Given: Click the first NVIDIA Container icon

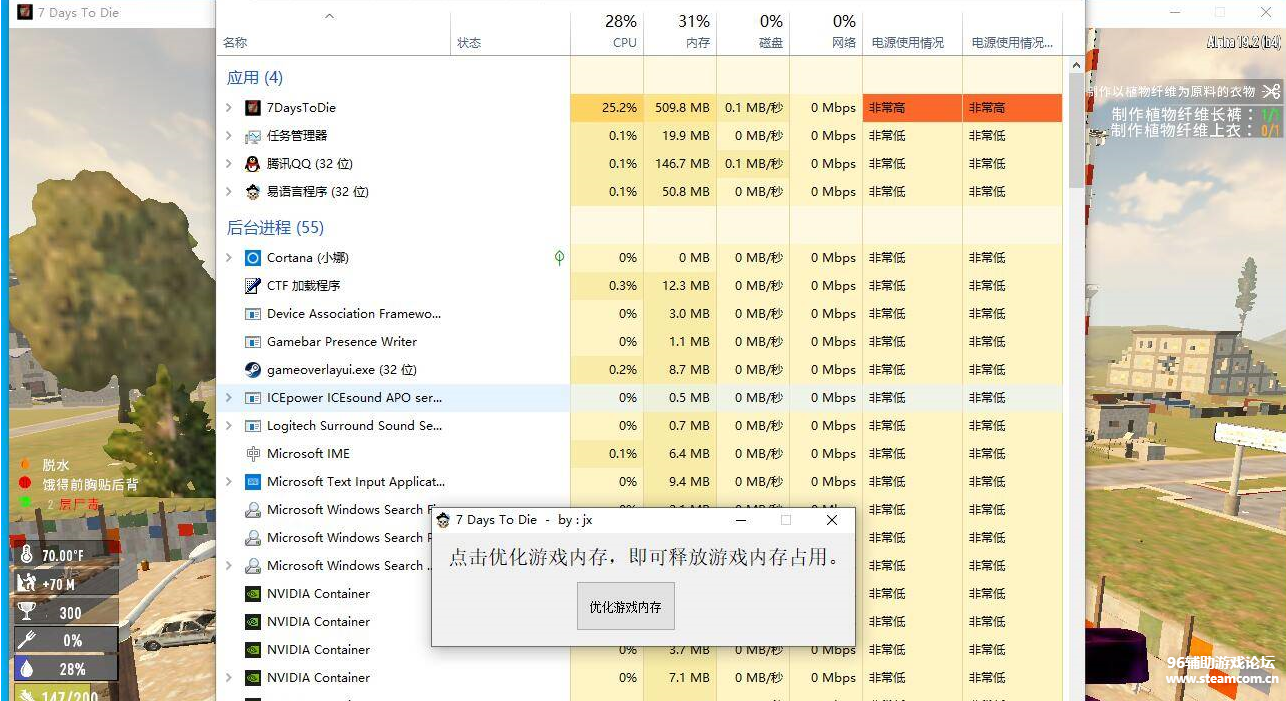Looking at the screenshot, I should [x=253, y=594].
